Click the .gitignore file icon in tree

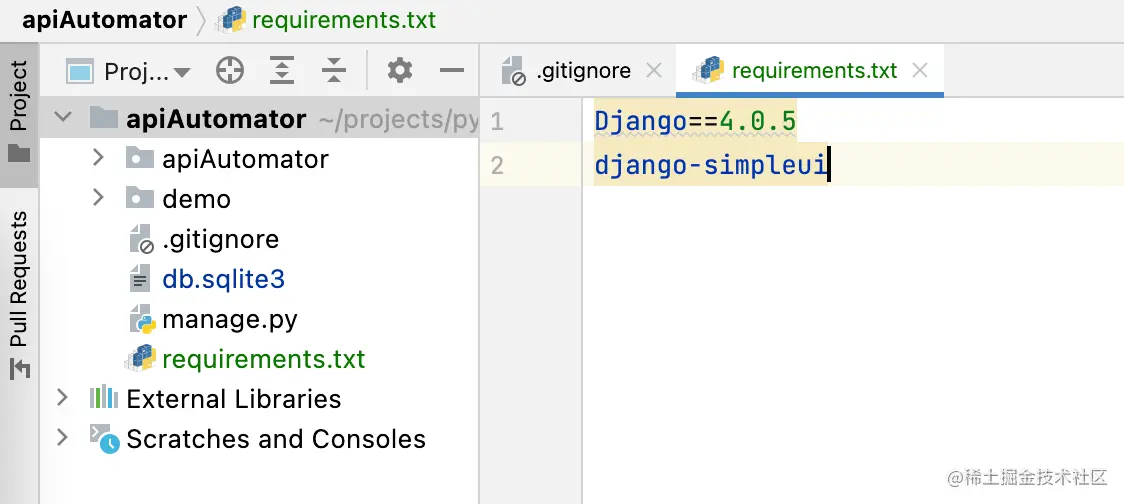point(142,239)
